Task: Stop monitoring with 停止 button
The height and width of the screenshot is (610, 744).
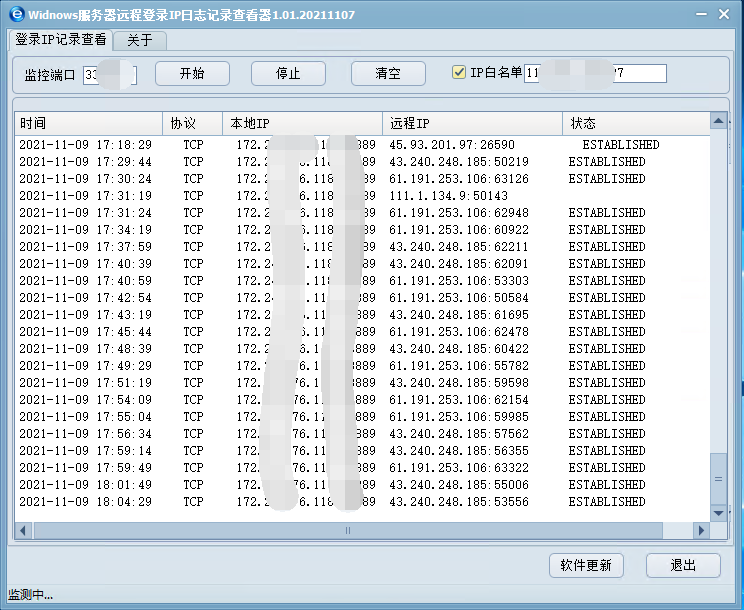Action: click(x=288, y=74)
